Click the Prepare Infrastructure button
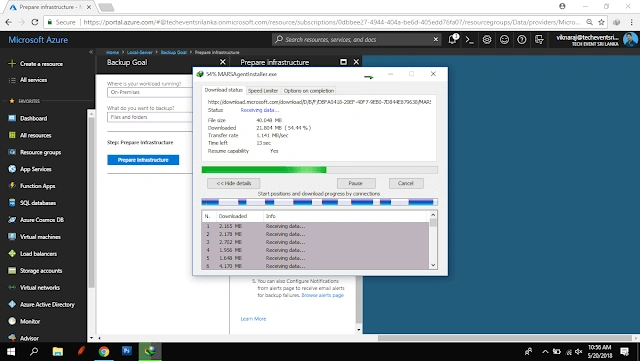The height and width of the screenshot is (361, 640). 143,160
